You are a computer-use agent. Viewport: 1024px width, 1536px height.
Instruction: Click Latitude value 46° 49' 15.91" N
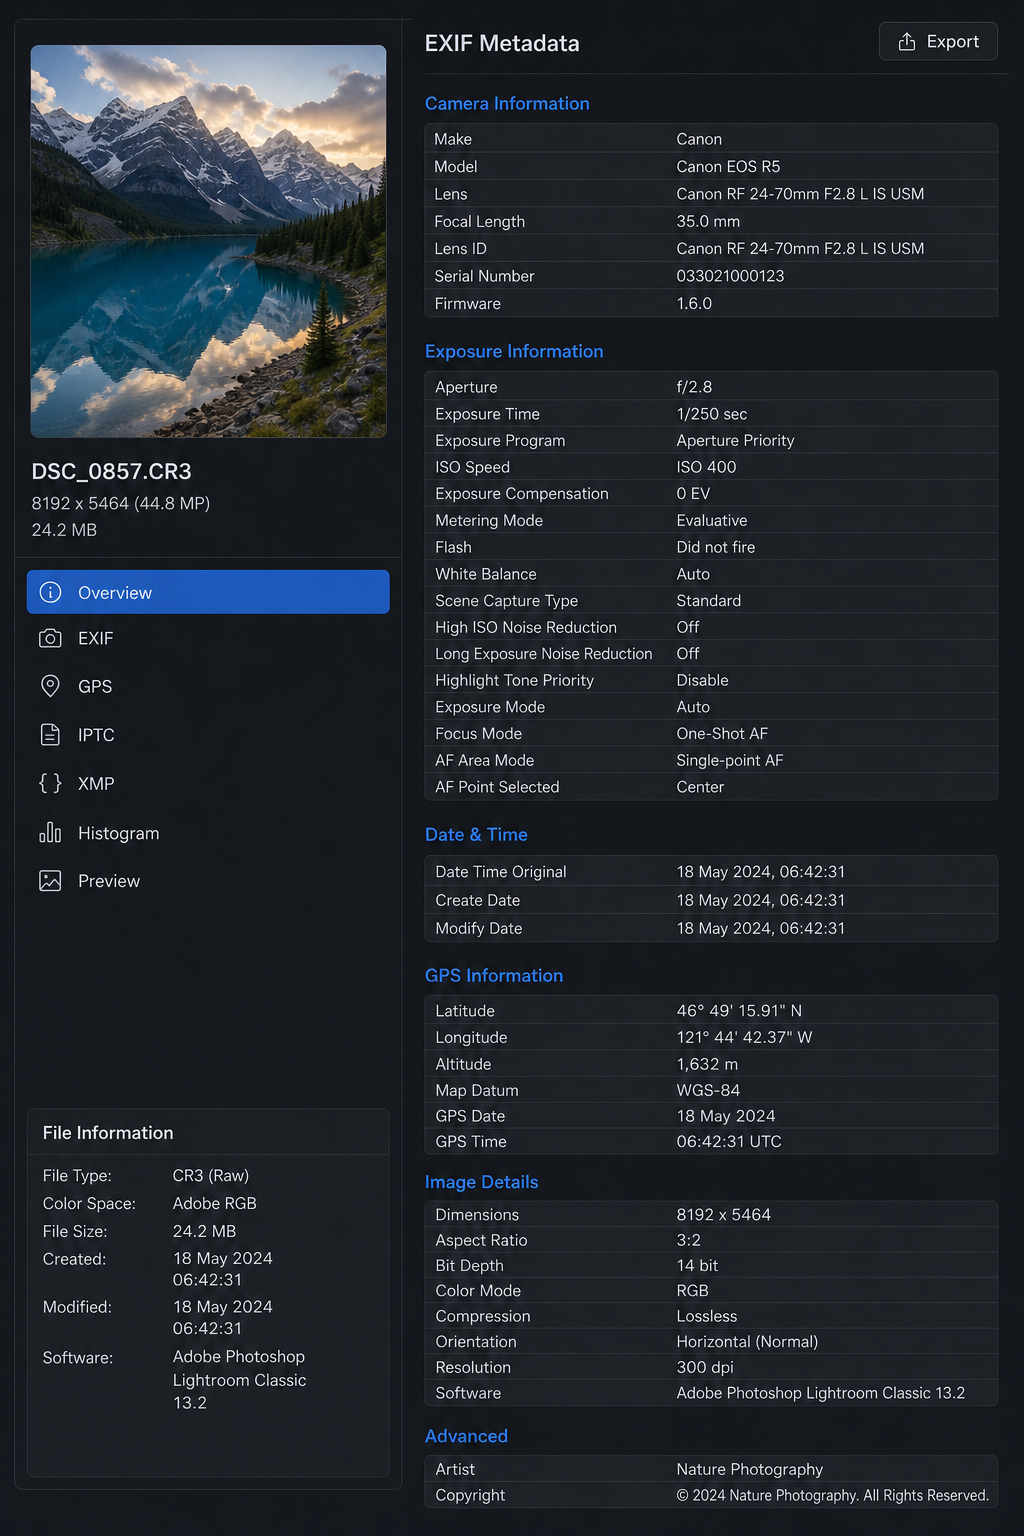click(x=739, y=1011)
